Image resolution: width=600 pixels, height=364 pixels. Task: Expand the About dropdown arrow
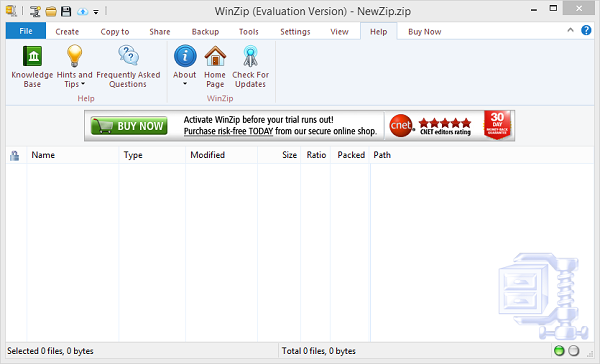(185, 84)
